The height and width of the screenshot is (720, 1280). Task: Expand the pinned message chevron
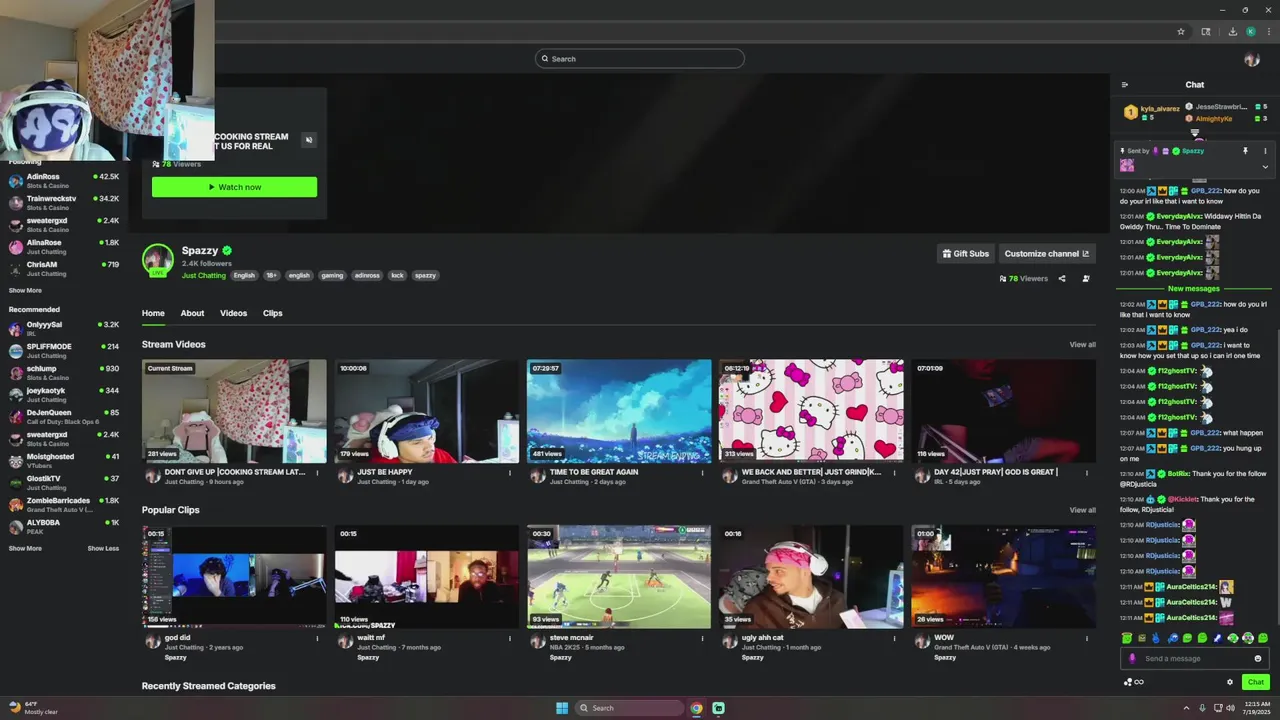(x=1265, y=167)
